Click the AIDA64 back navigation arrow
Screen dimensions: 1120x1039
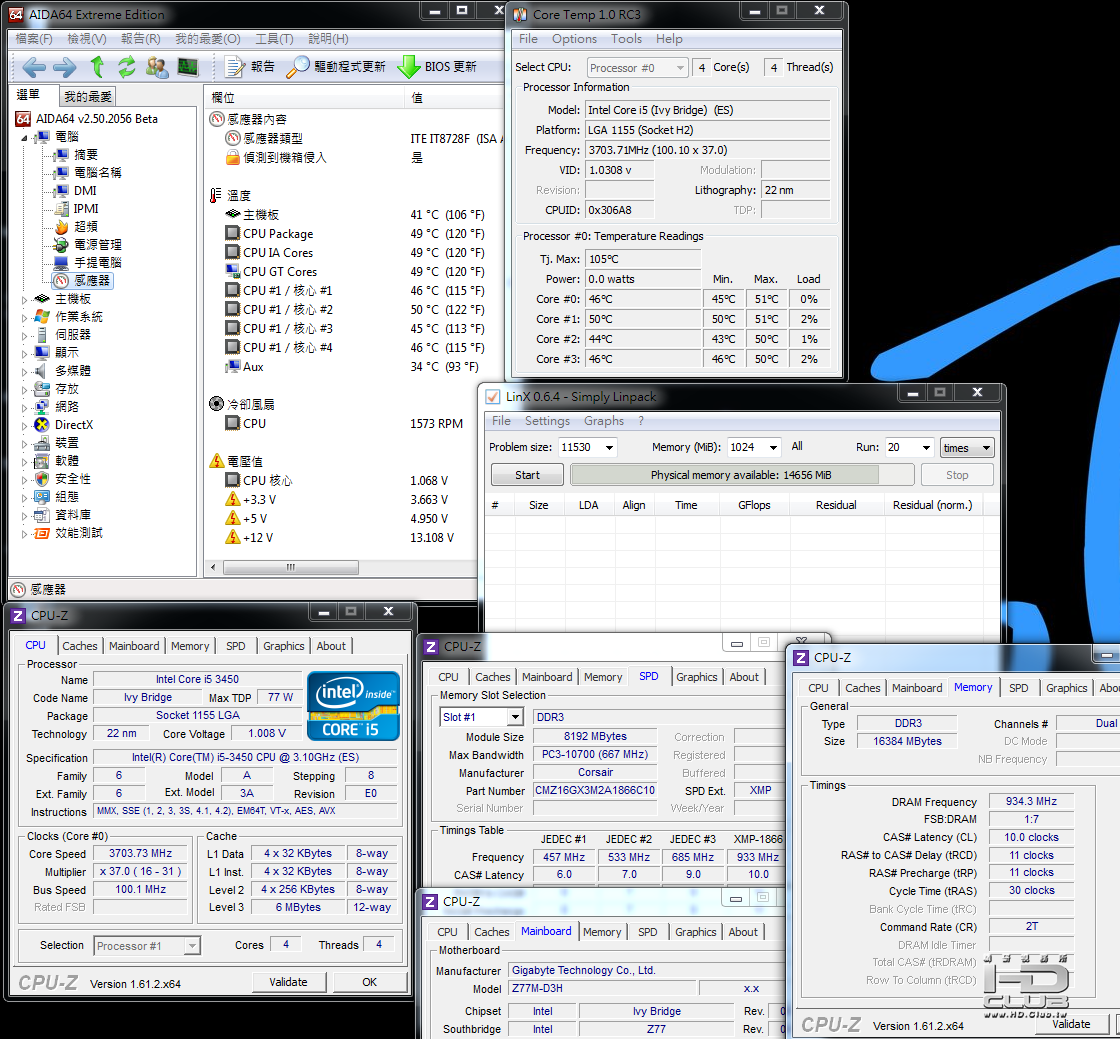(x=34, y=67)
